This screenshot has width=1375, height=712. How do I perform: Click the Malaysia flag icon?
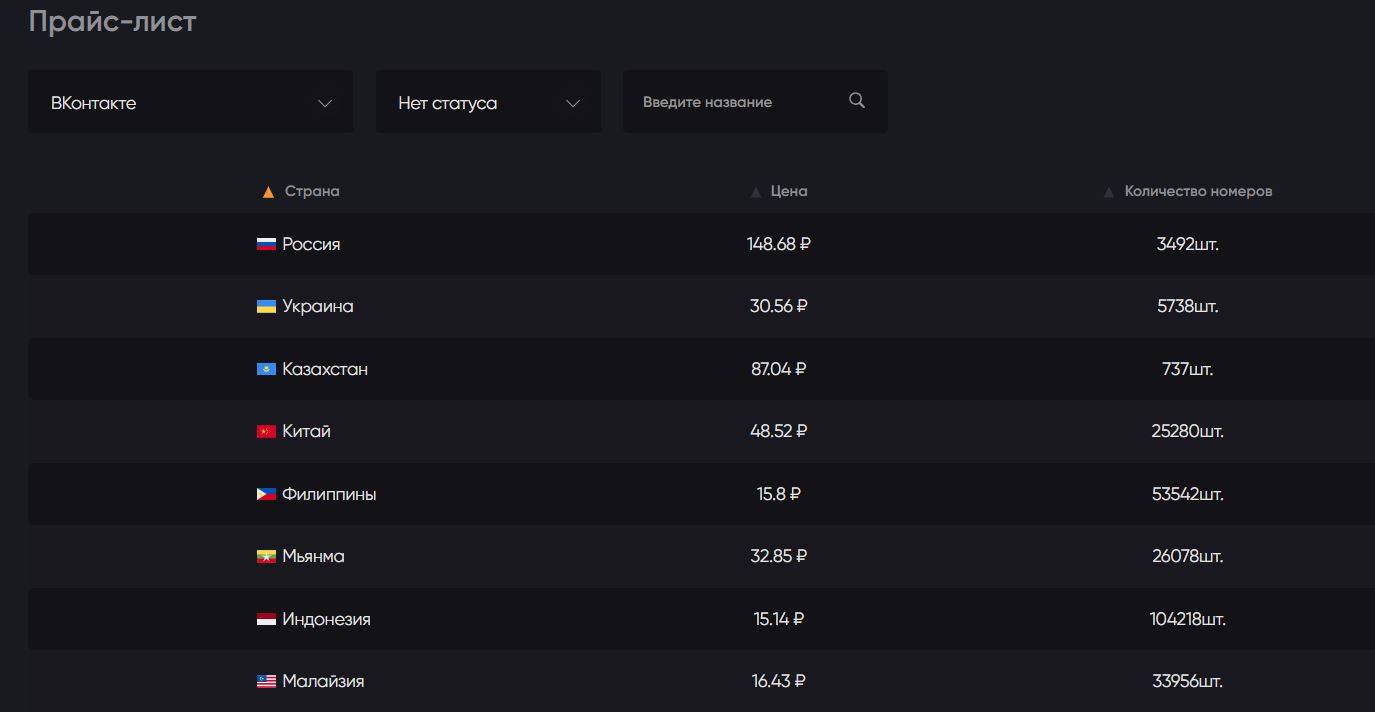[x=266, y=682]
